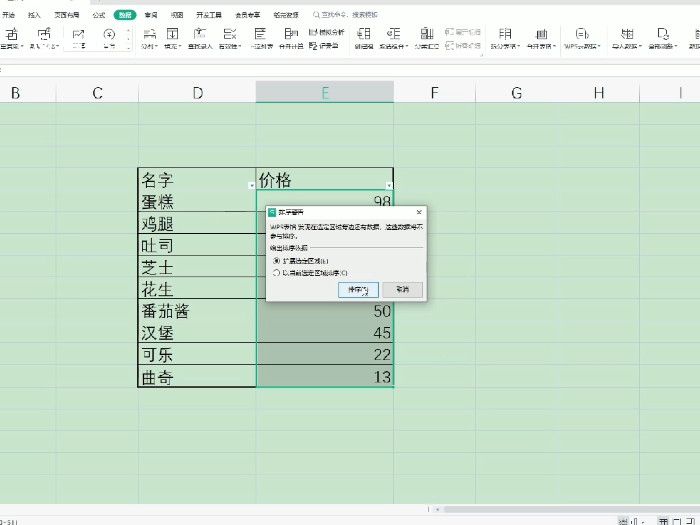Viewport: 700px width, 525px height.
Task: Click the Create Group (创建组) icon
Action: coord(364,34)
